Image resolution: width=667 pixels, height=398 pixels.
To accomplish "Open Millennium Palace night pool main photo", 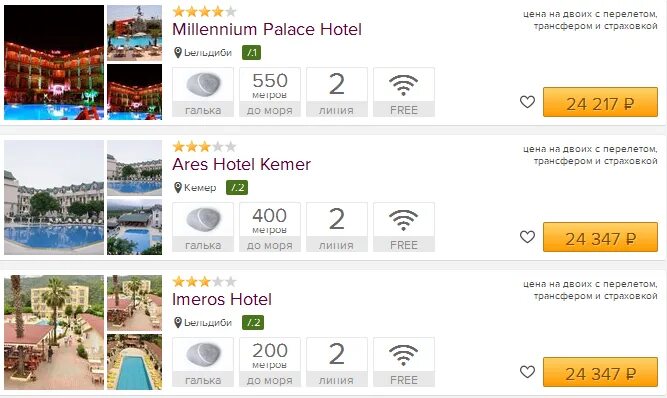I will 54,63.
